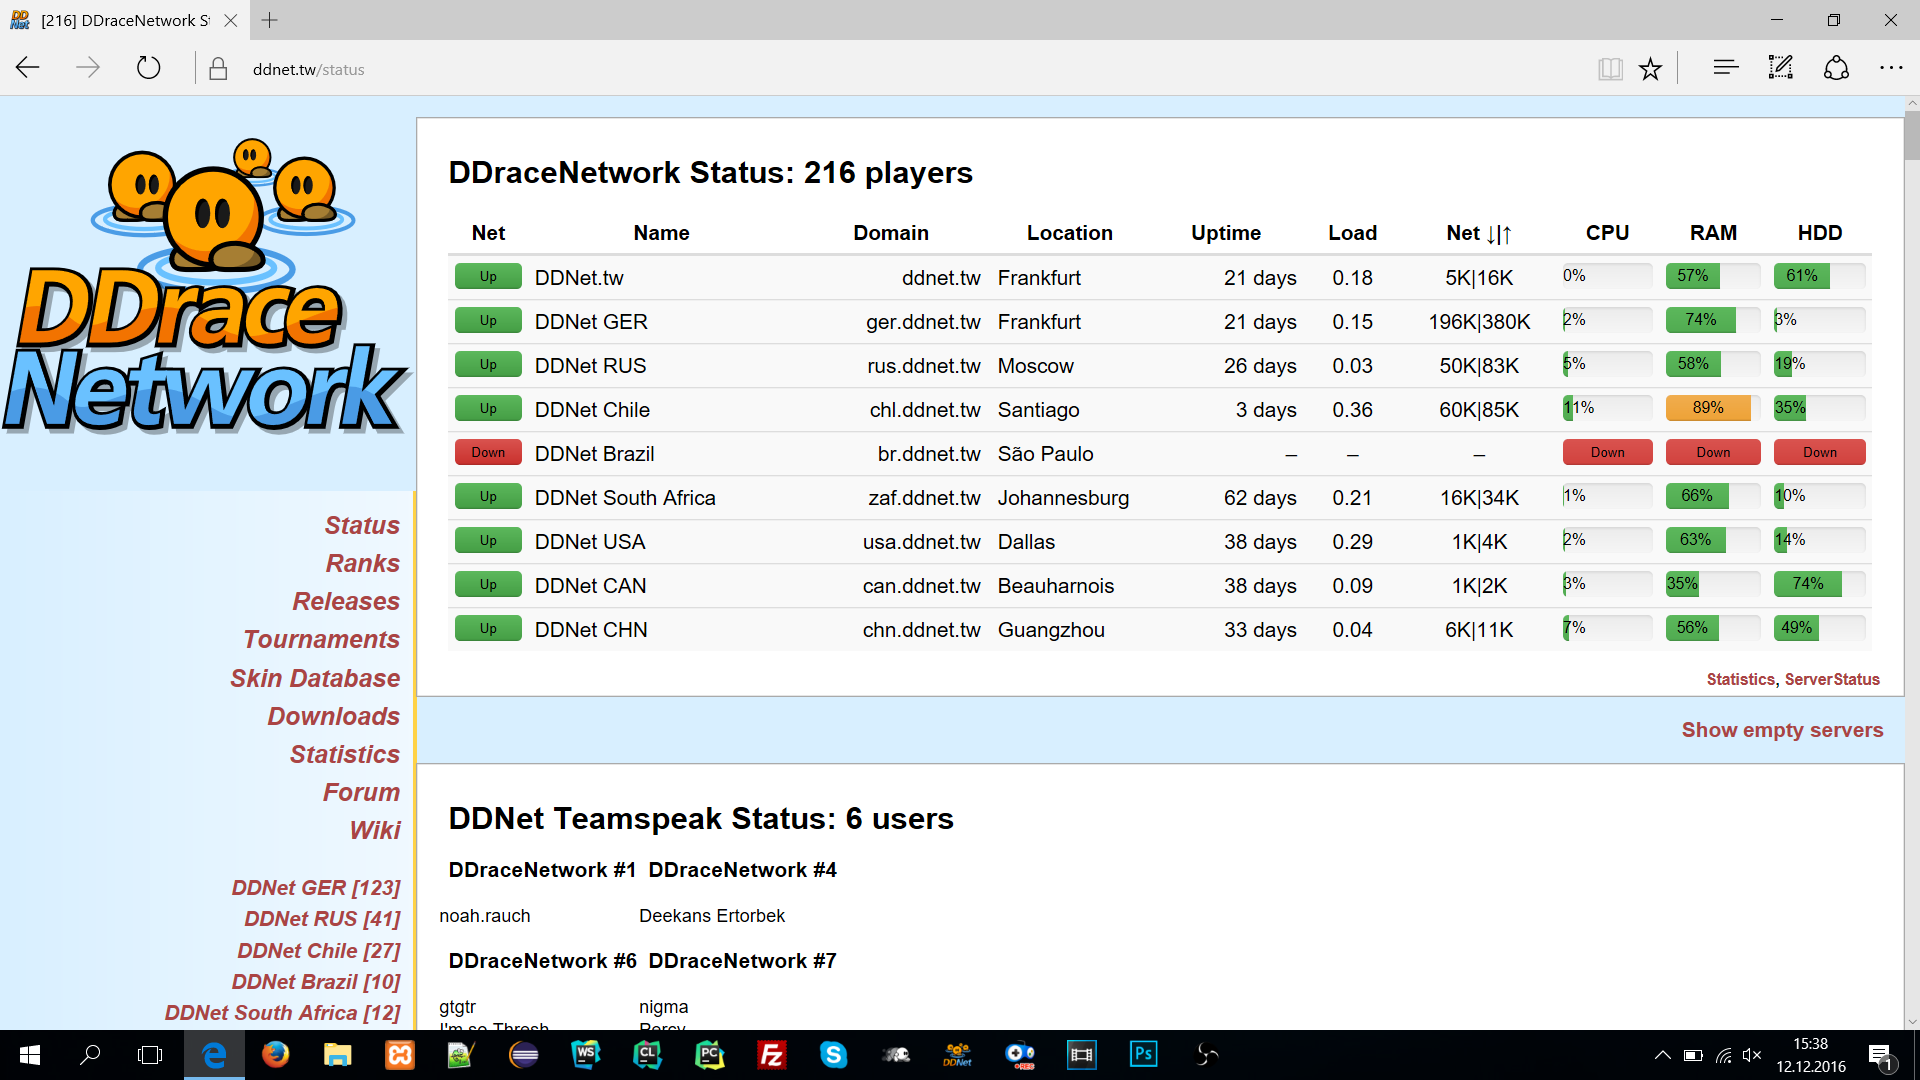Click the back arrow in browser
This screenshot has width=1920, height=1080.
click(28, 68)
